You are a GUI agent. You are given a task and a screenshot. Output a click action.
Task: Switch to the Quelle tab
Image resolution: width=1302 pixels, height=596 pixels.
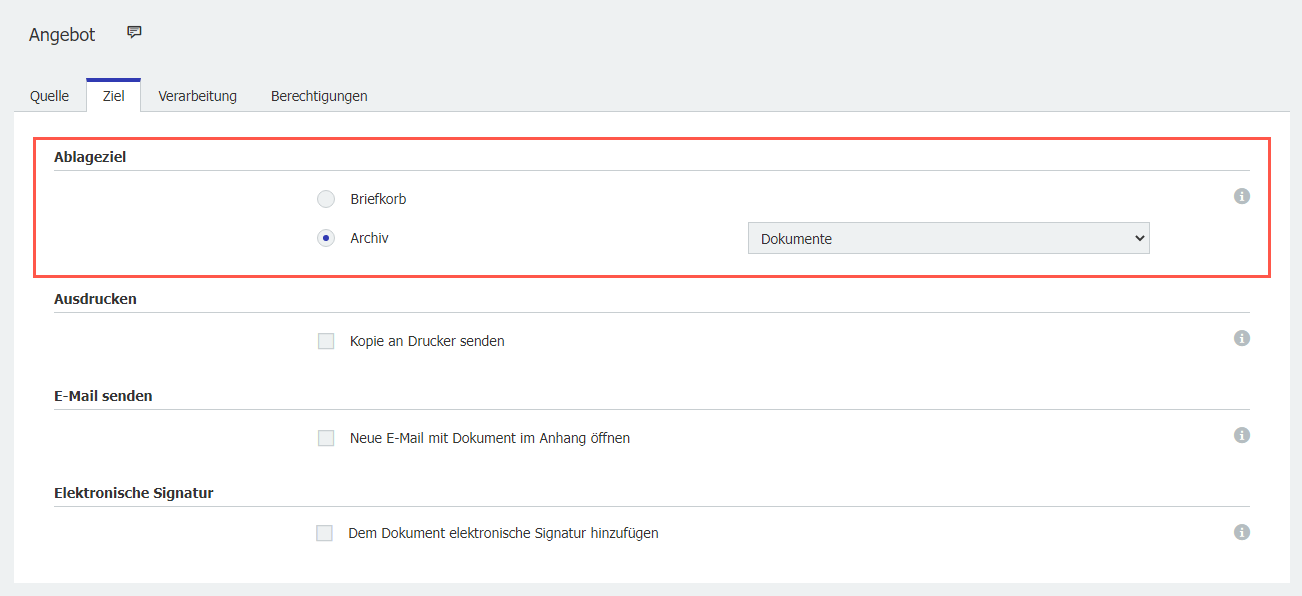tap(50, 95)
